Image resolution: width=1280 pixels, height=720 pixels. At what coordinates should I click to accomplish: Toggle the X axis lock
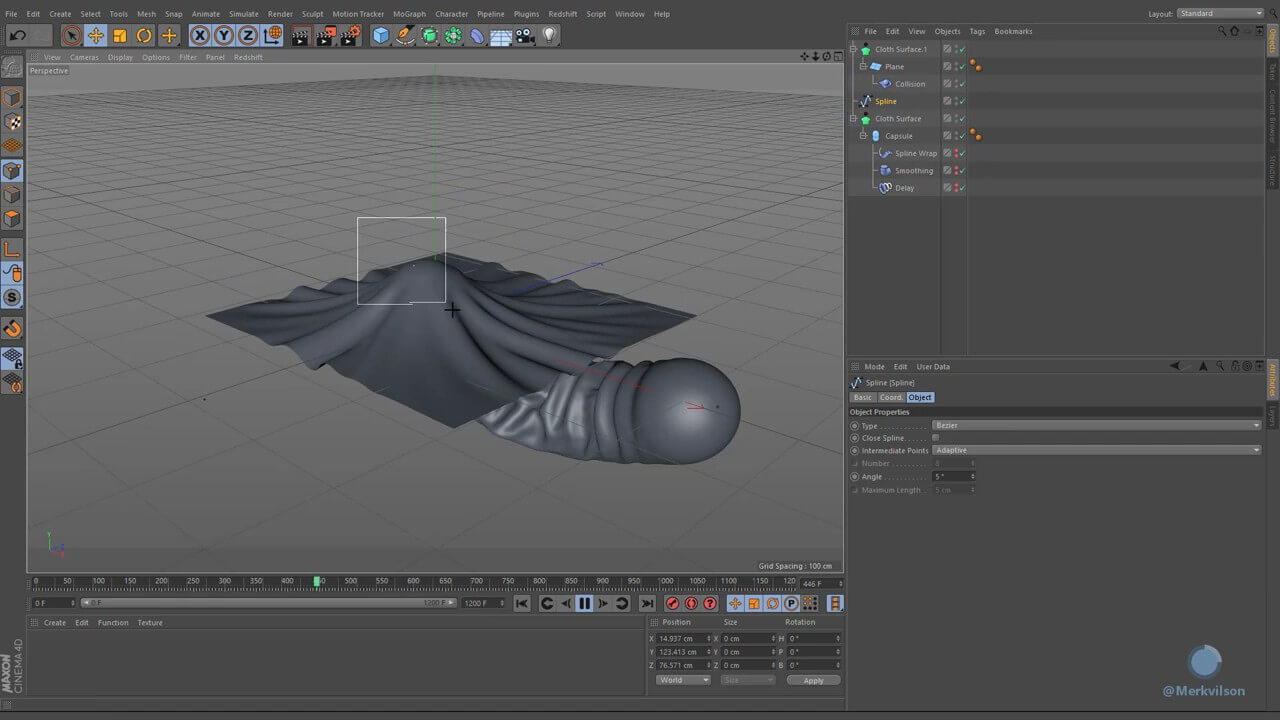[200, 36]
